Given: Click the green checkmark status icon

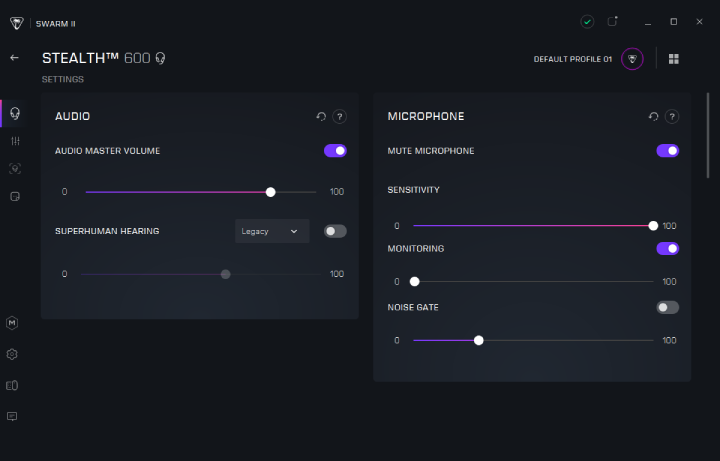Looking at the screenshot, I should click(587, 21).
